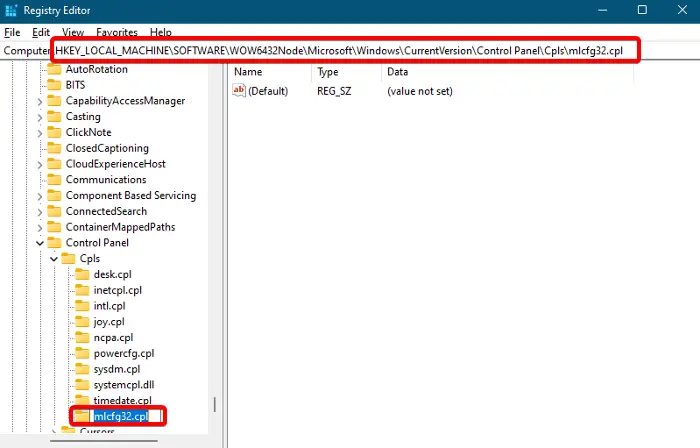
Task: Click the (value not set) data cell
Action: (420, 91)
